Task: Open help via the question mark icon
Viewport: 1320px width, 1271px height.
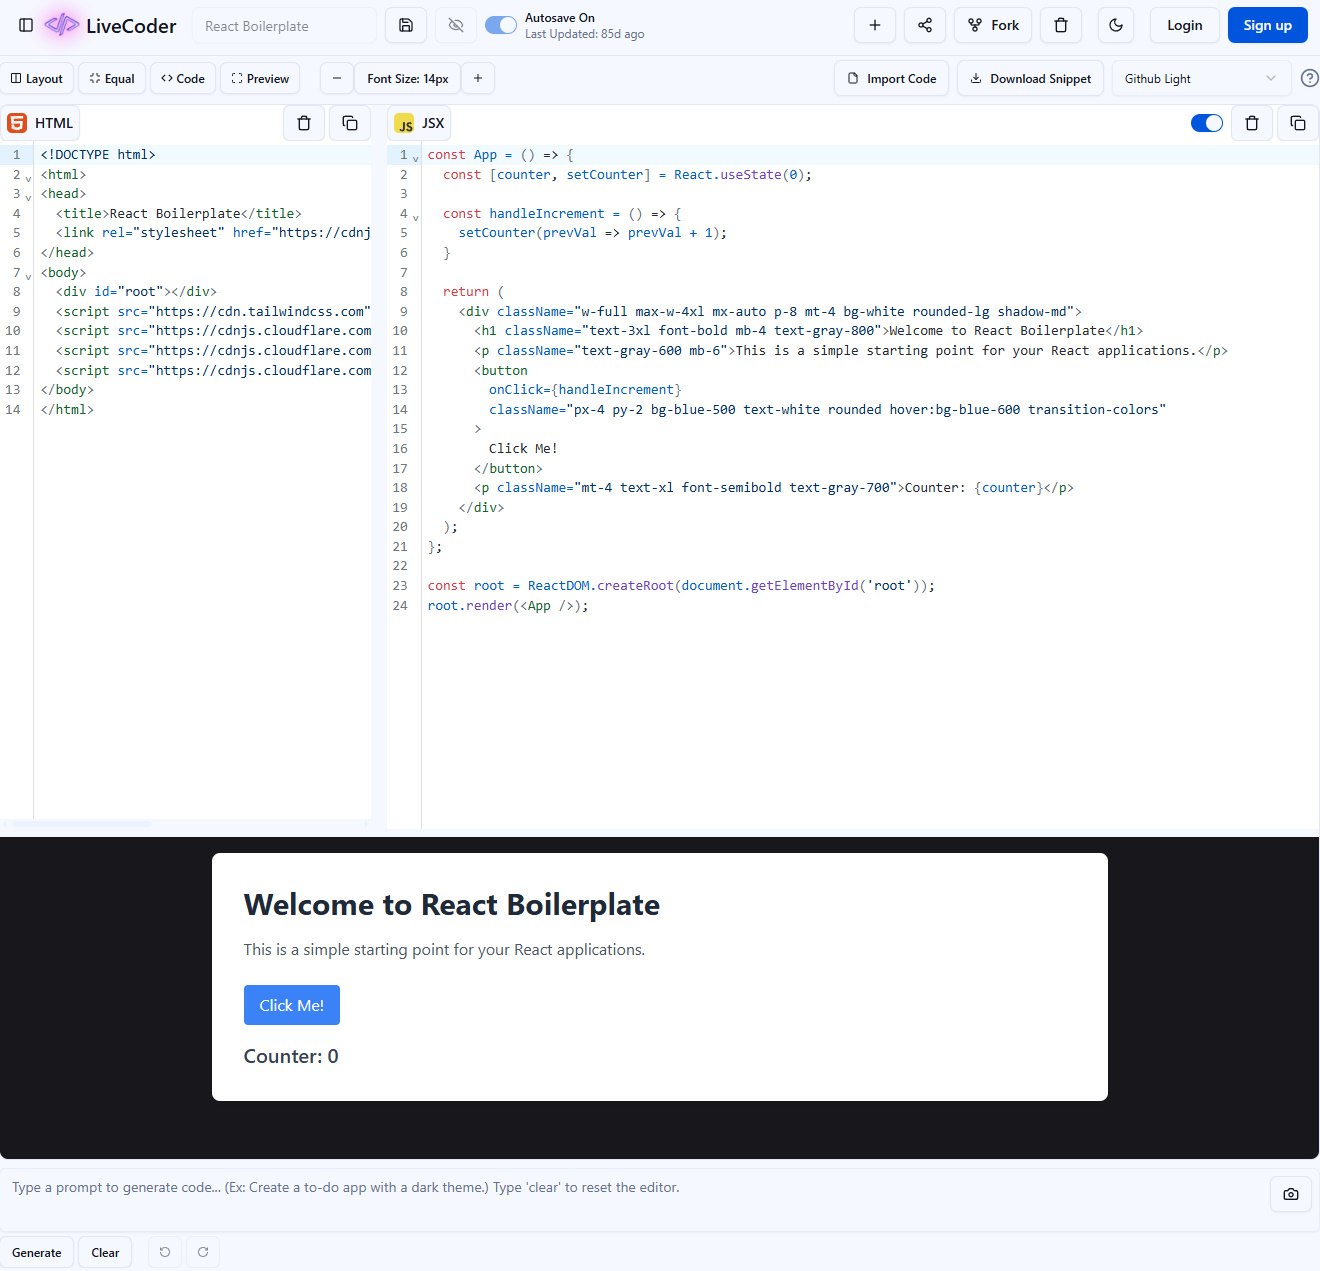Action: 1309,78
